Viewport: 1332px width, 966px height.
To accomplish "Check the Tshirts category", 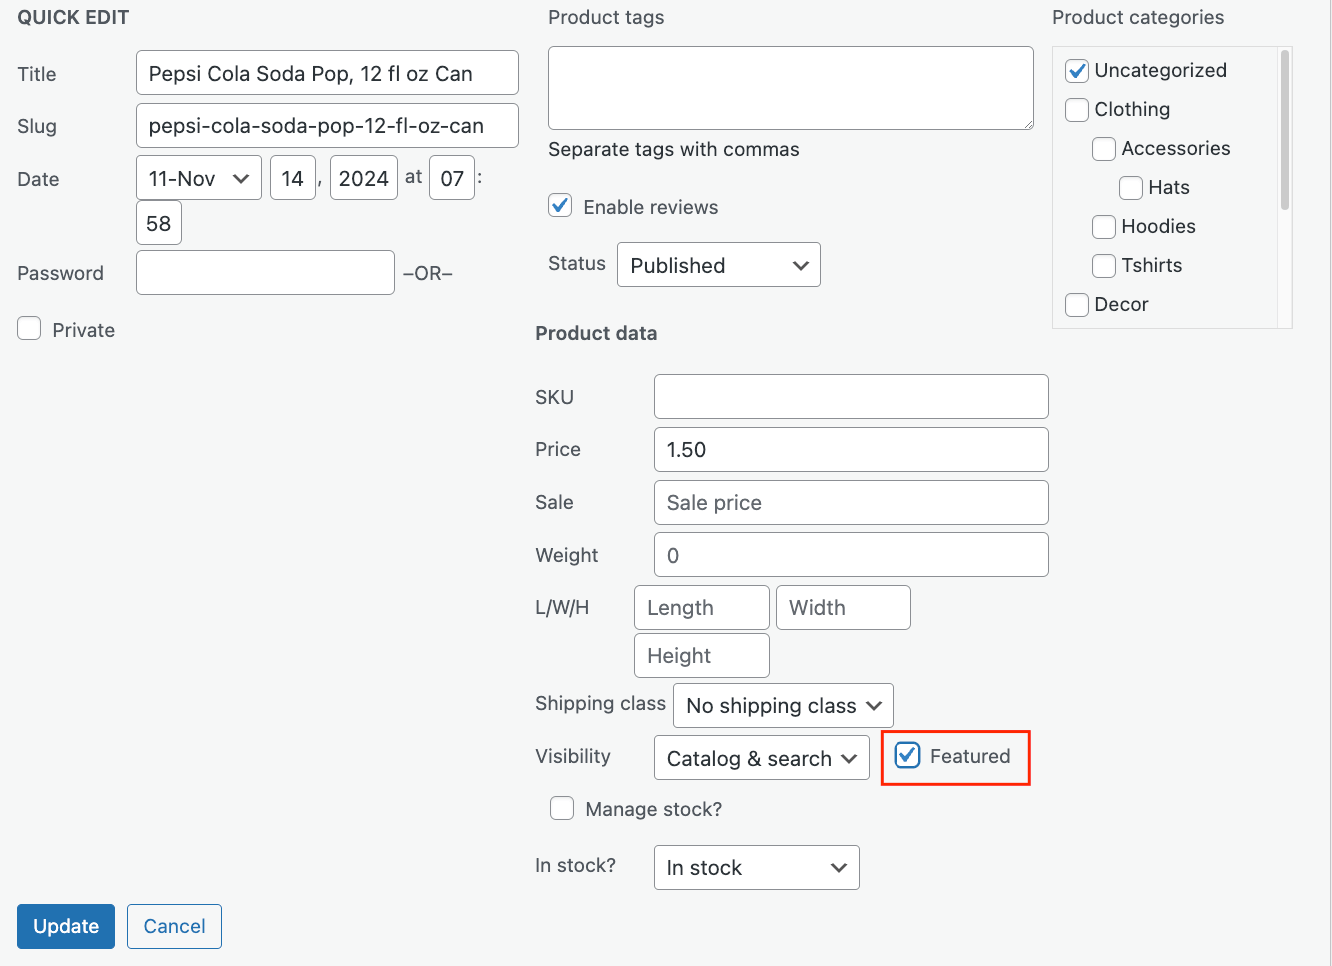I will (1104, 266).
